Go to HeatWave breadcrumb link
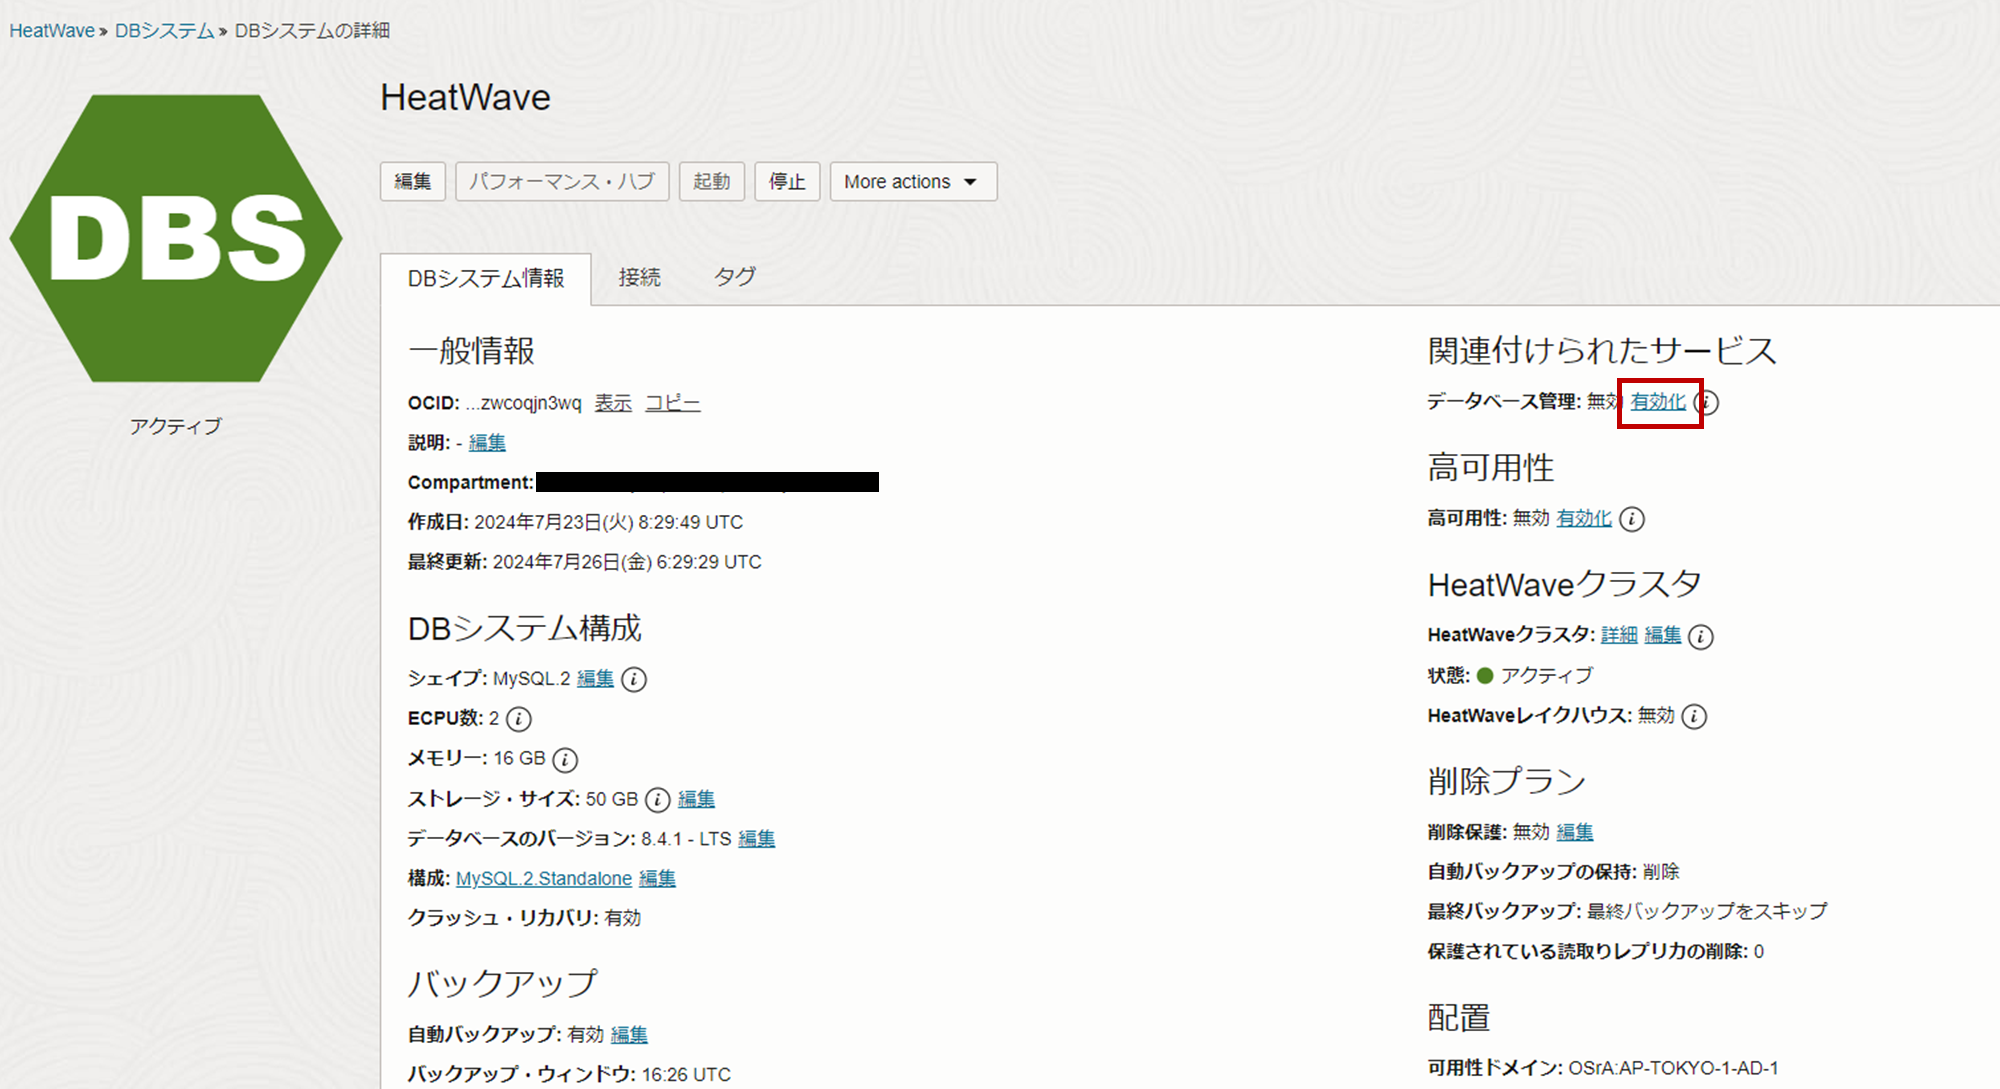Image resolution: width=2000 pixels, height=1089 pixels. point(52,31)
